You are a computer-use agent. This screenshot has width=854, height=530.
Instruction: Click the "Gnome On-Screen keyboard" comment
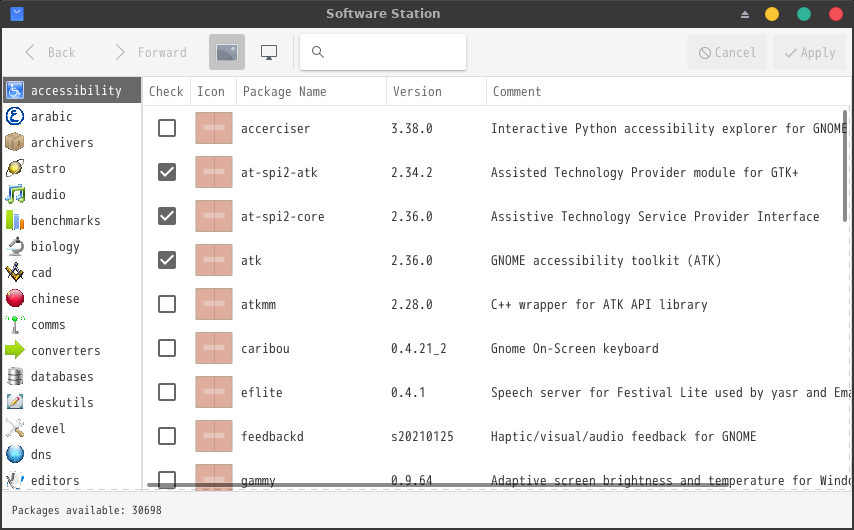(575, 349)
